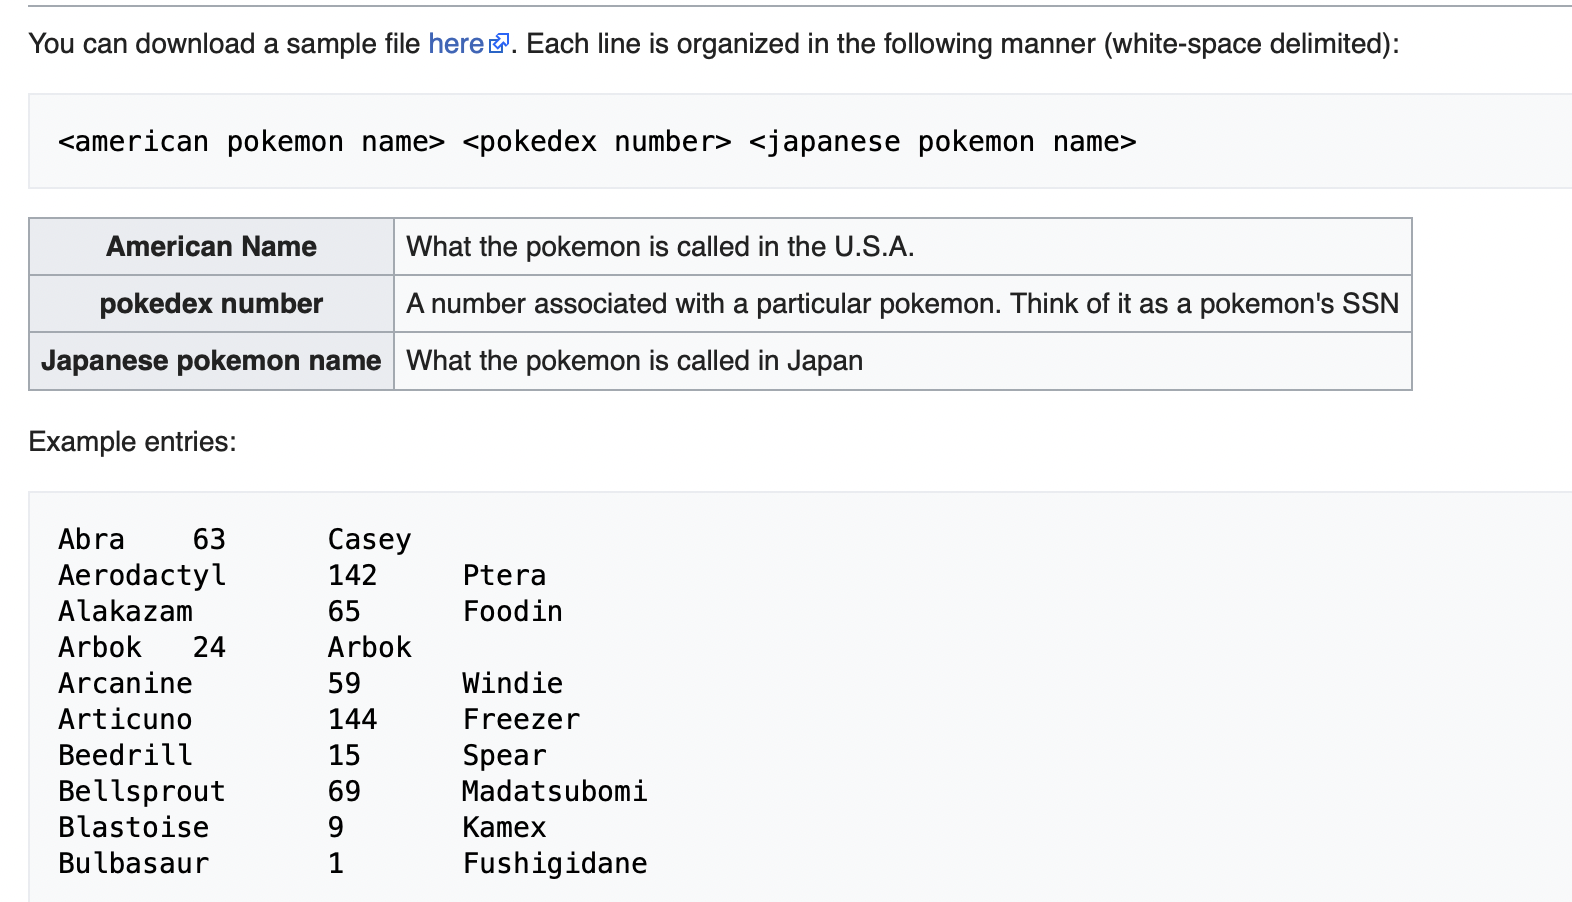Viewport: 1572px width, 902px height.
Task: Click the Japanese name 'Madatsubomi'
Action: pos(555,792)
